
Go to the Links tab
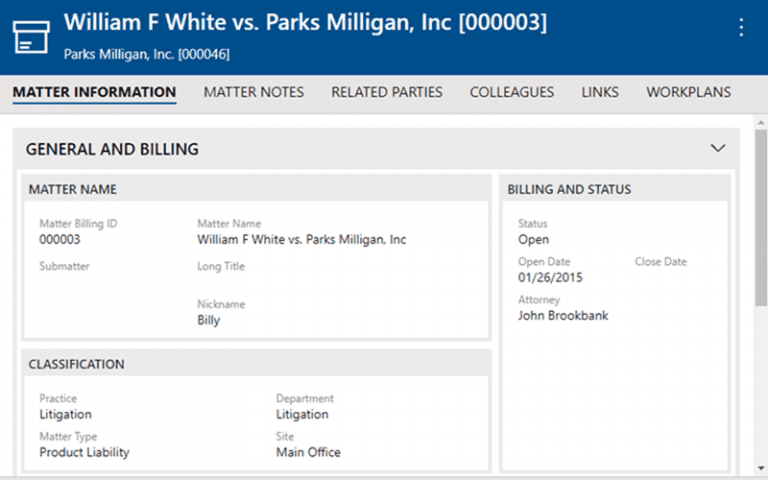600,92
